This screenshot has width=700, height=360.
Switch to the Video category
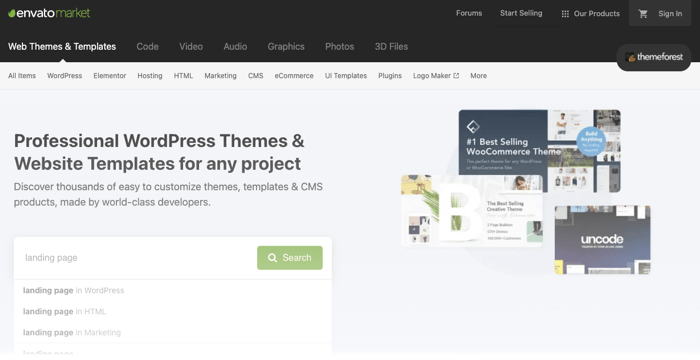pos(191,46)
